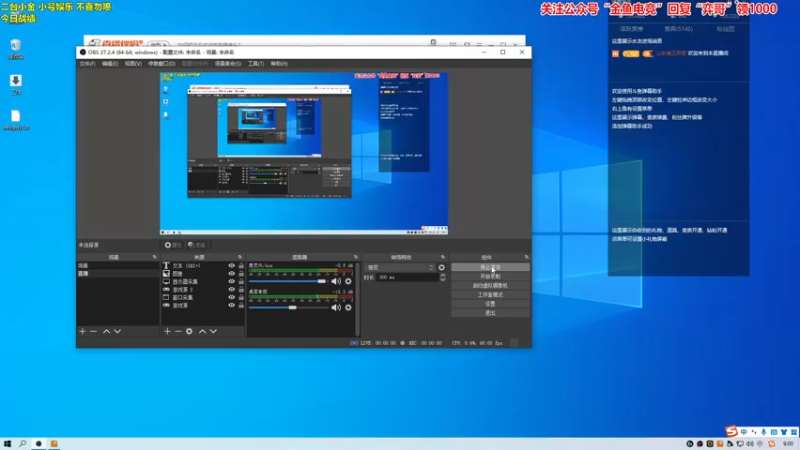Open the 视图(V) menu
Image resolution: width=800 pixels, height=450 pixels.
(x=133, y=64)
